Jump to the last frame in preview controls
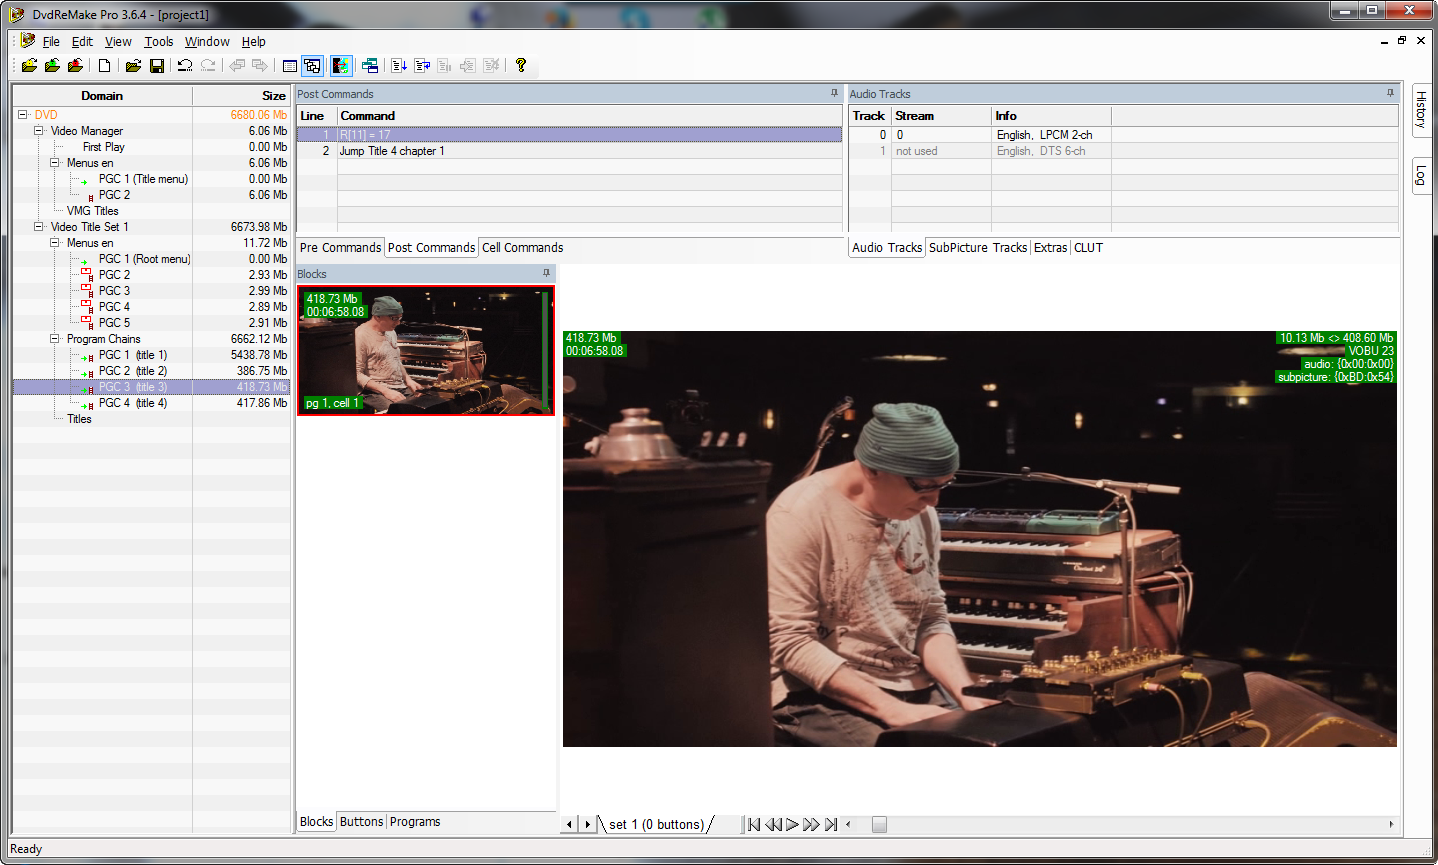1438x865 pixels. click(830, 825)
